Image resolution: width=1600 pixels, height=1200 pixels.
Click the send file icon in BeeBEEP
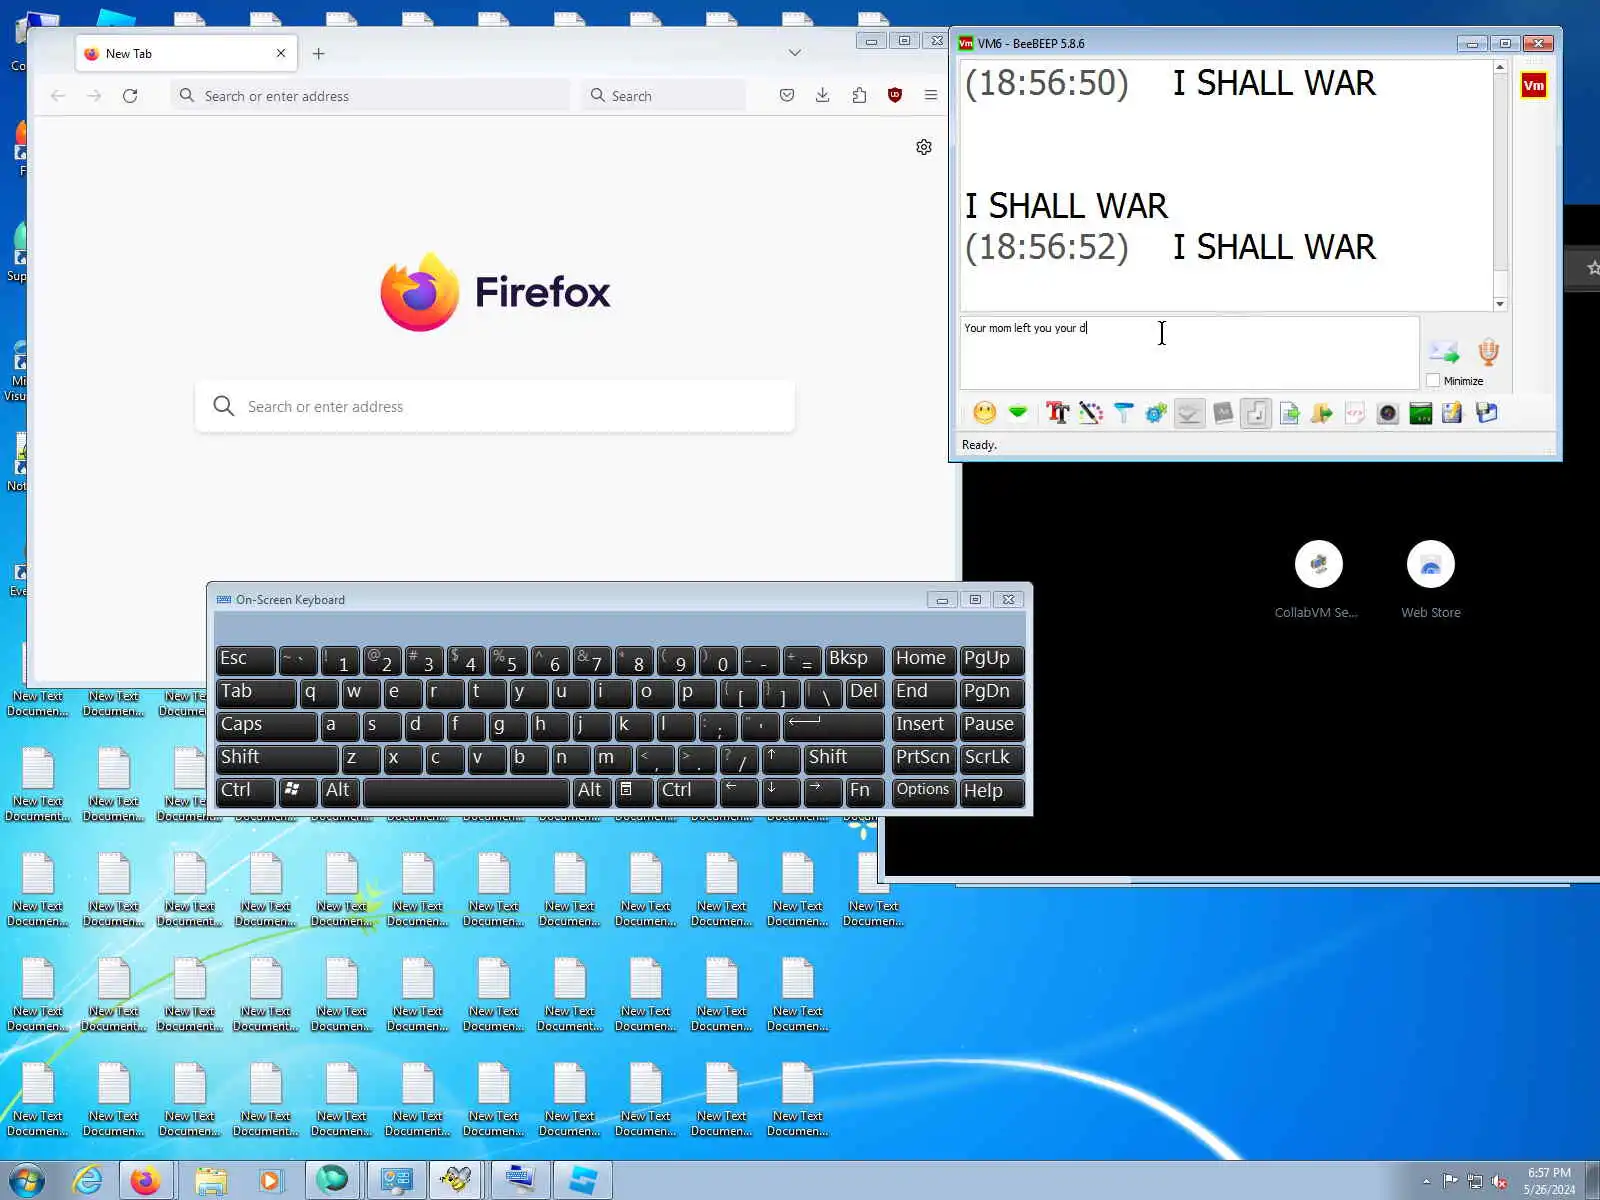tap(1289, 413)
